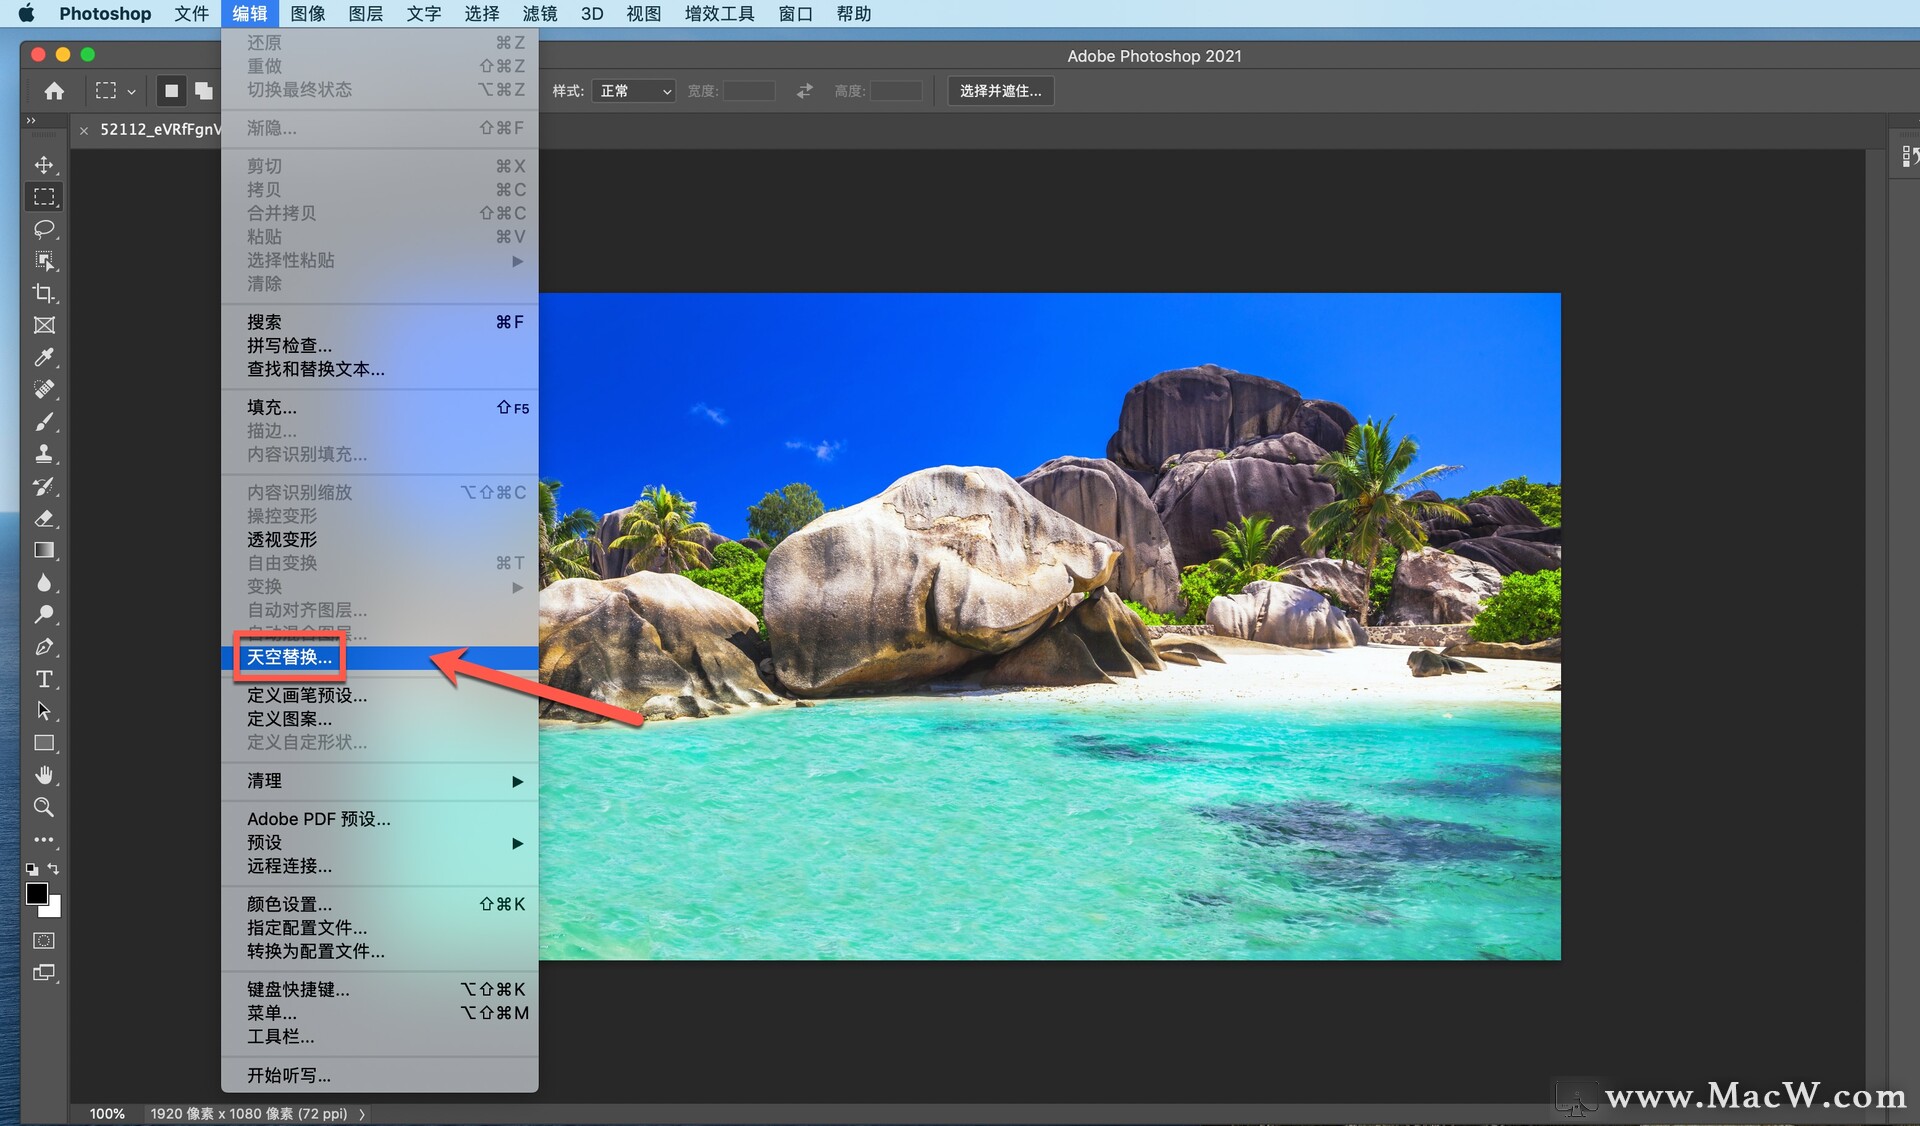Select the Eraser tool
Viewport: 1920px width, 1126px height.
(44, 518)
